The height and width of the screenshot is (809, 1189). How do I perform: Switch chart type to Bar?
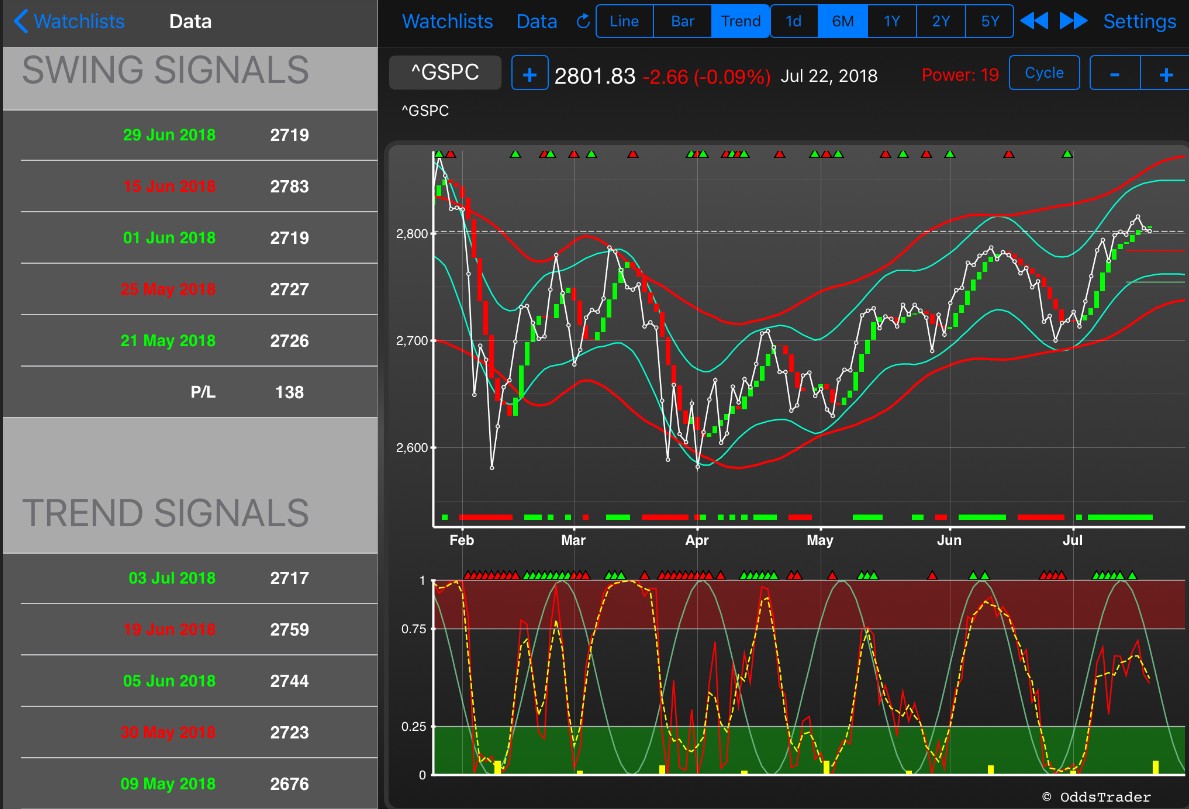[682, 21]
